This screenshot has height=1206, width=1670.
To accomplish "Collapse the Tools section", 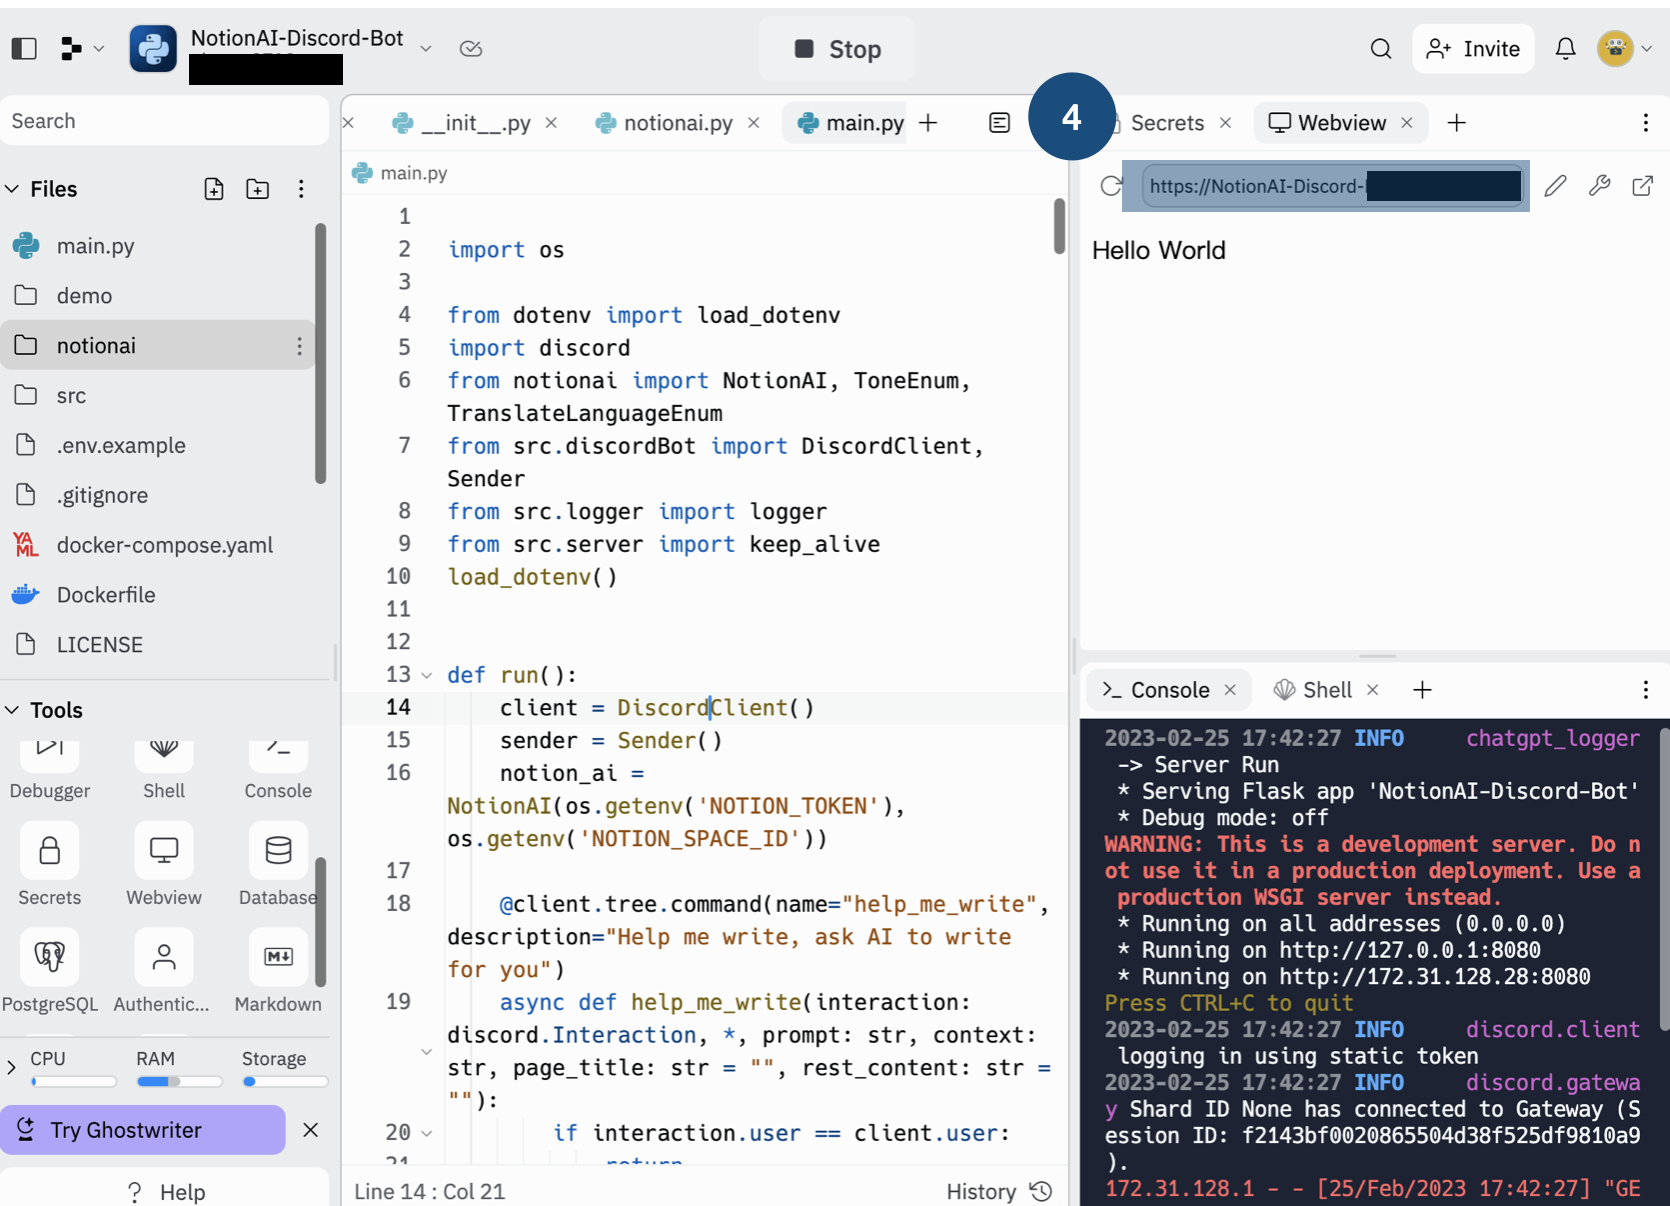I will [x=12, y=710].
